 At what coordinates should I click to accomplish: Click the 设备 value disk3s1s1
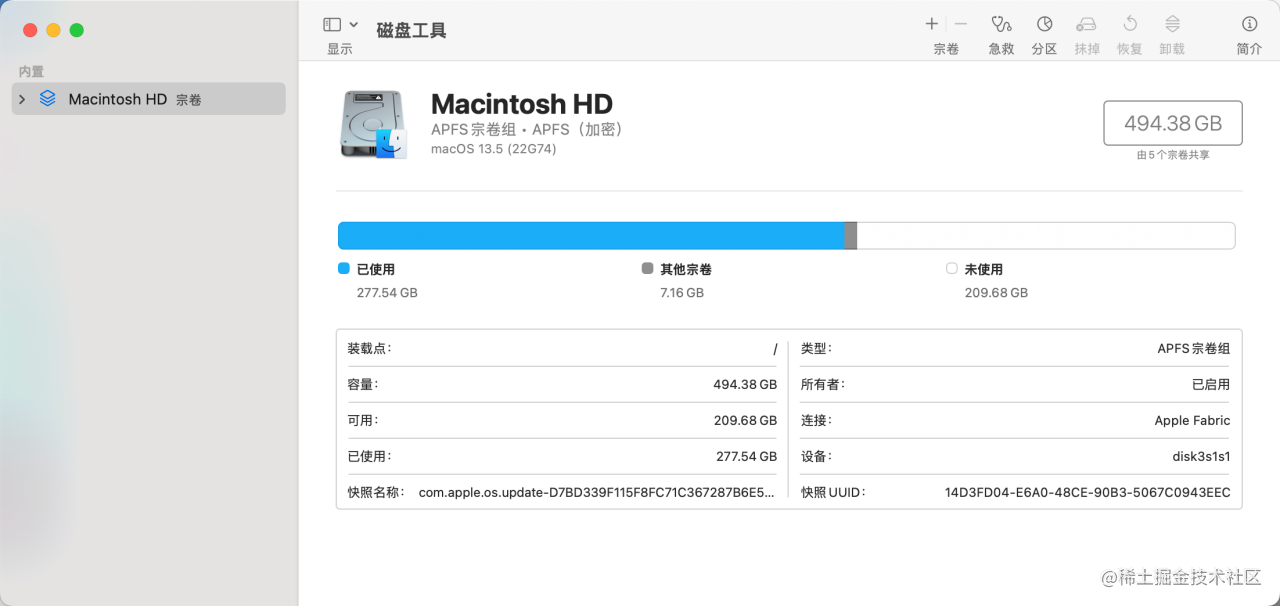point(1201,456)
